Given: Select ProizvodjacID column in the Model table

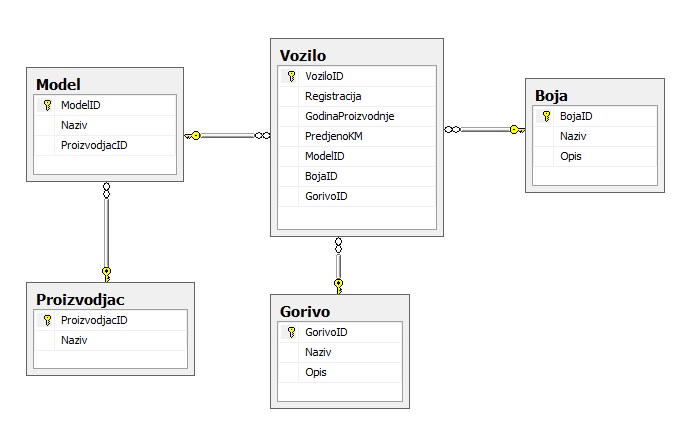Looking at the screenshot, I should 94,145.
